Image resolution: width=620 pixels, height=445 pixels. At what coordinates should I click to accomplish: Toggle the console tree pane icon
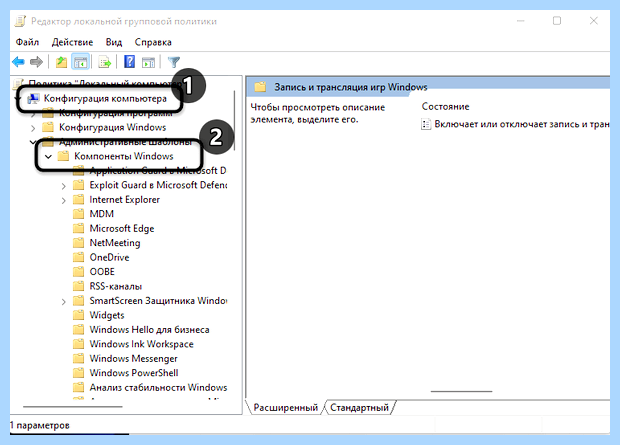(80, 62)
